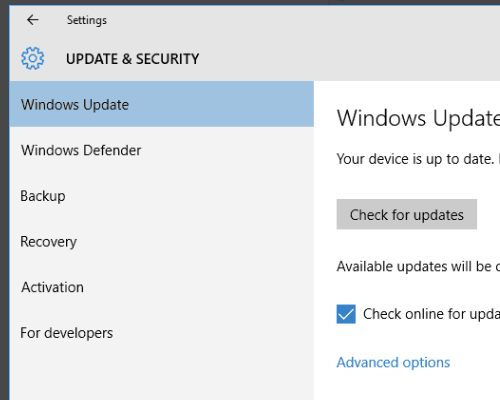Click the large Windows Update page heading
The height and width of the screenshot is (400, 500).
tap(418, 118)
